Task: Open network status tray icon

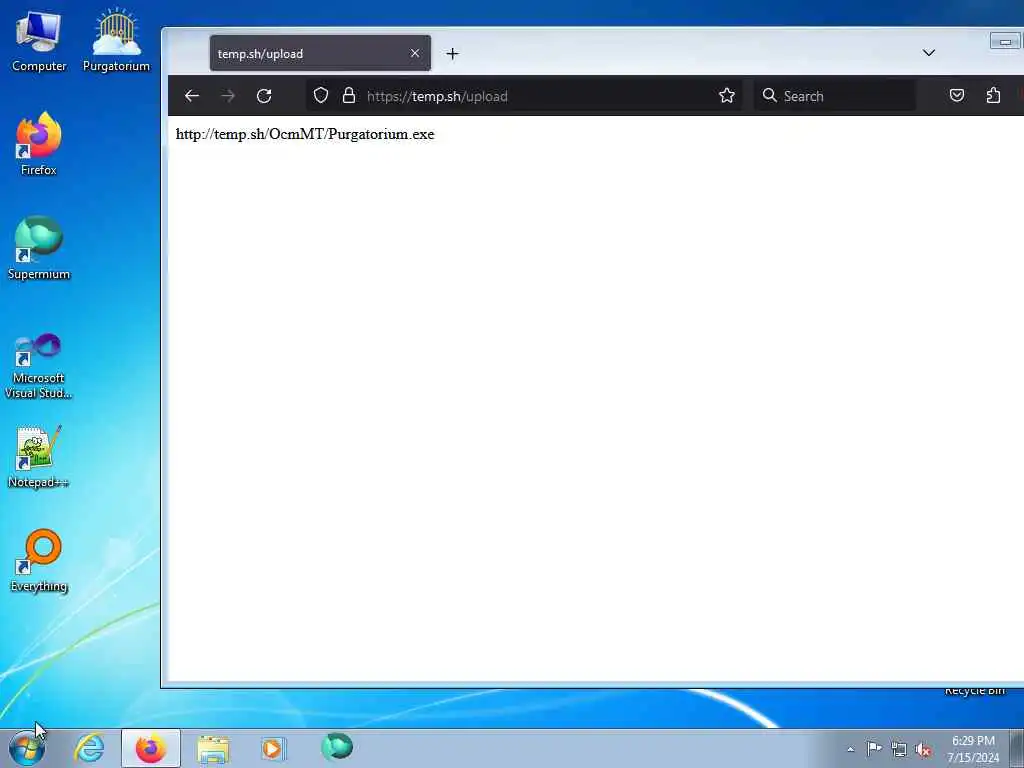Action: (899, 749)
